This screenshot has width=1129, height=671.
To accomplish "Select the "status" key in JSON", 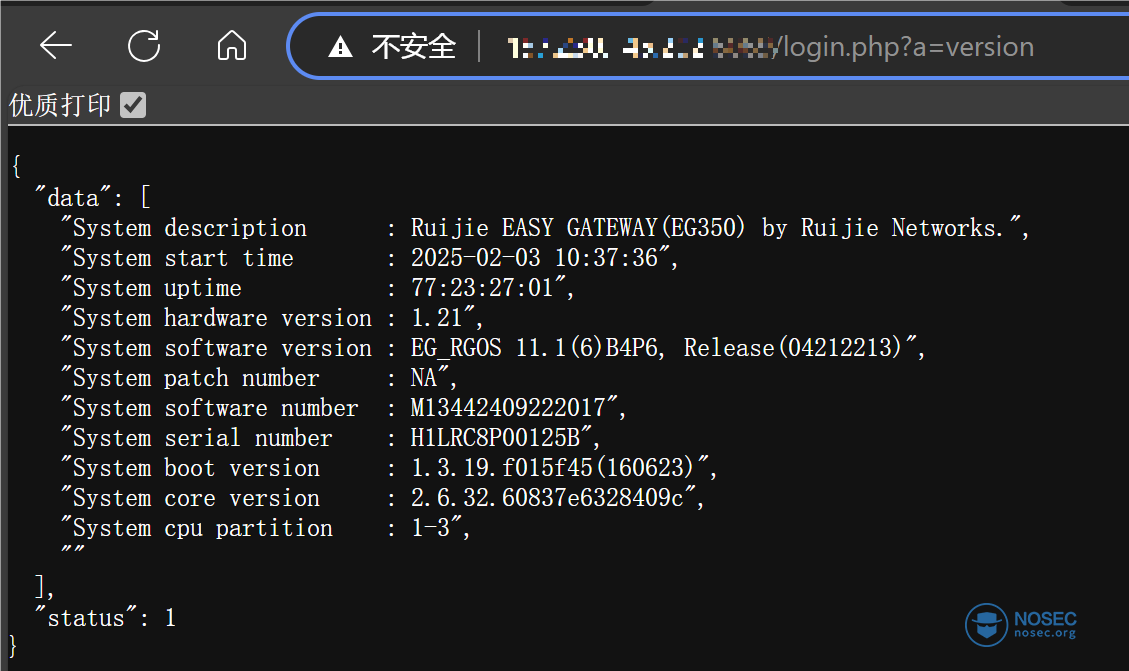I will (x=86, y=618).
